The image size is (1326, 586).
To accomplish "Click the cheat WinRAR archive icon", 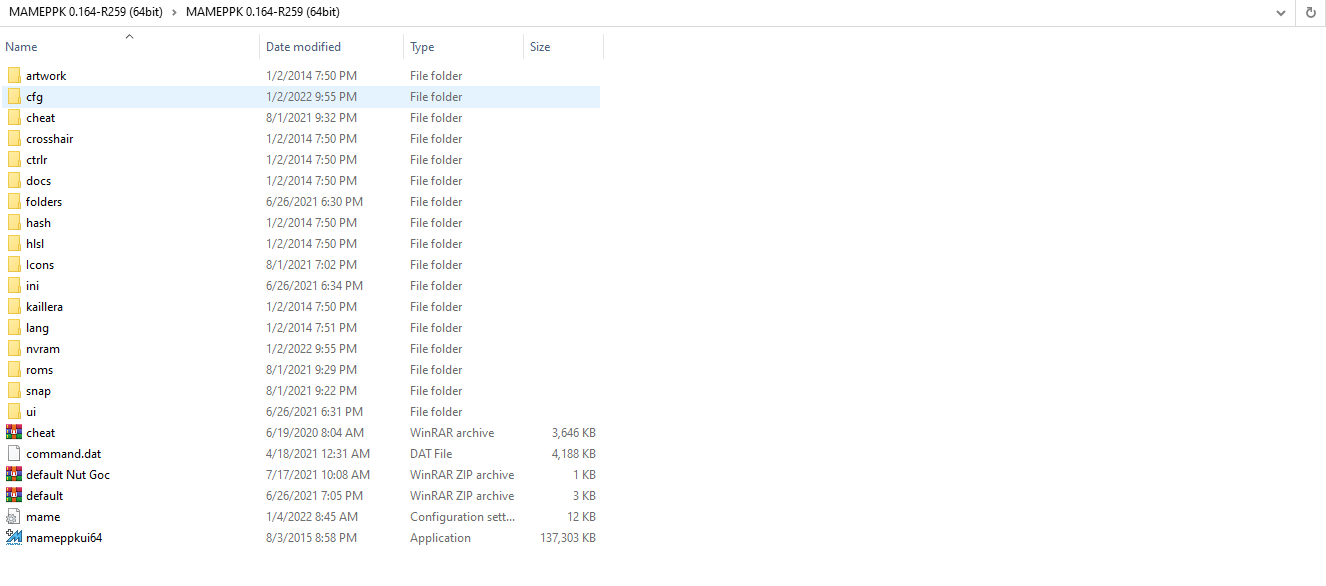I will click(x=14, y=433).
